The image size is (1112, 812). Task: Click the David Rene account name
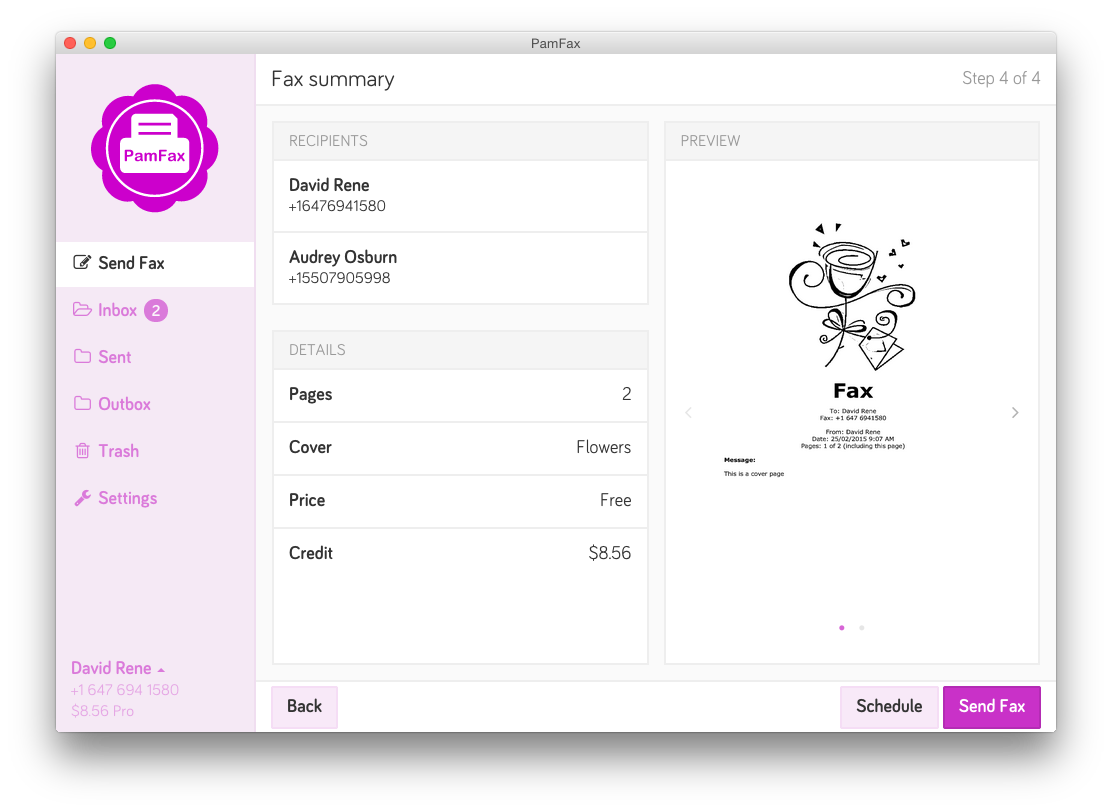click(x=111, y=668)
